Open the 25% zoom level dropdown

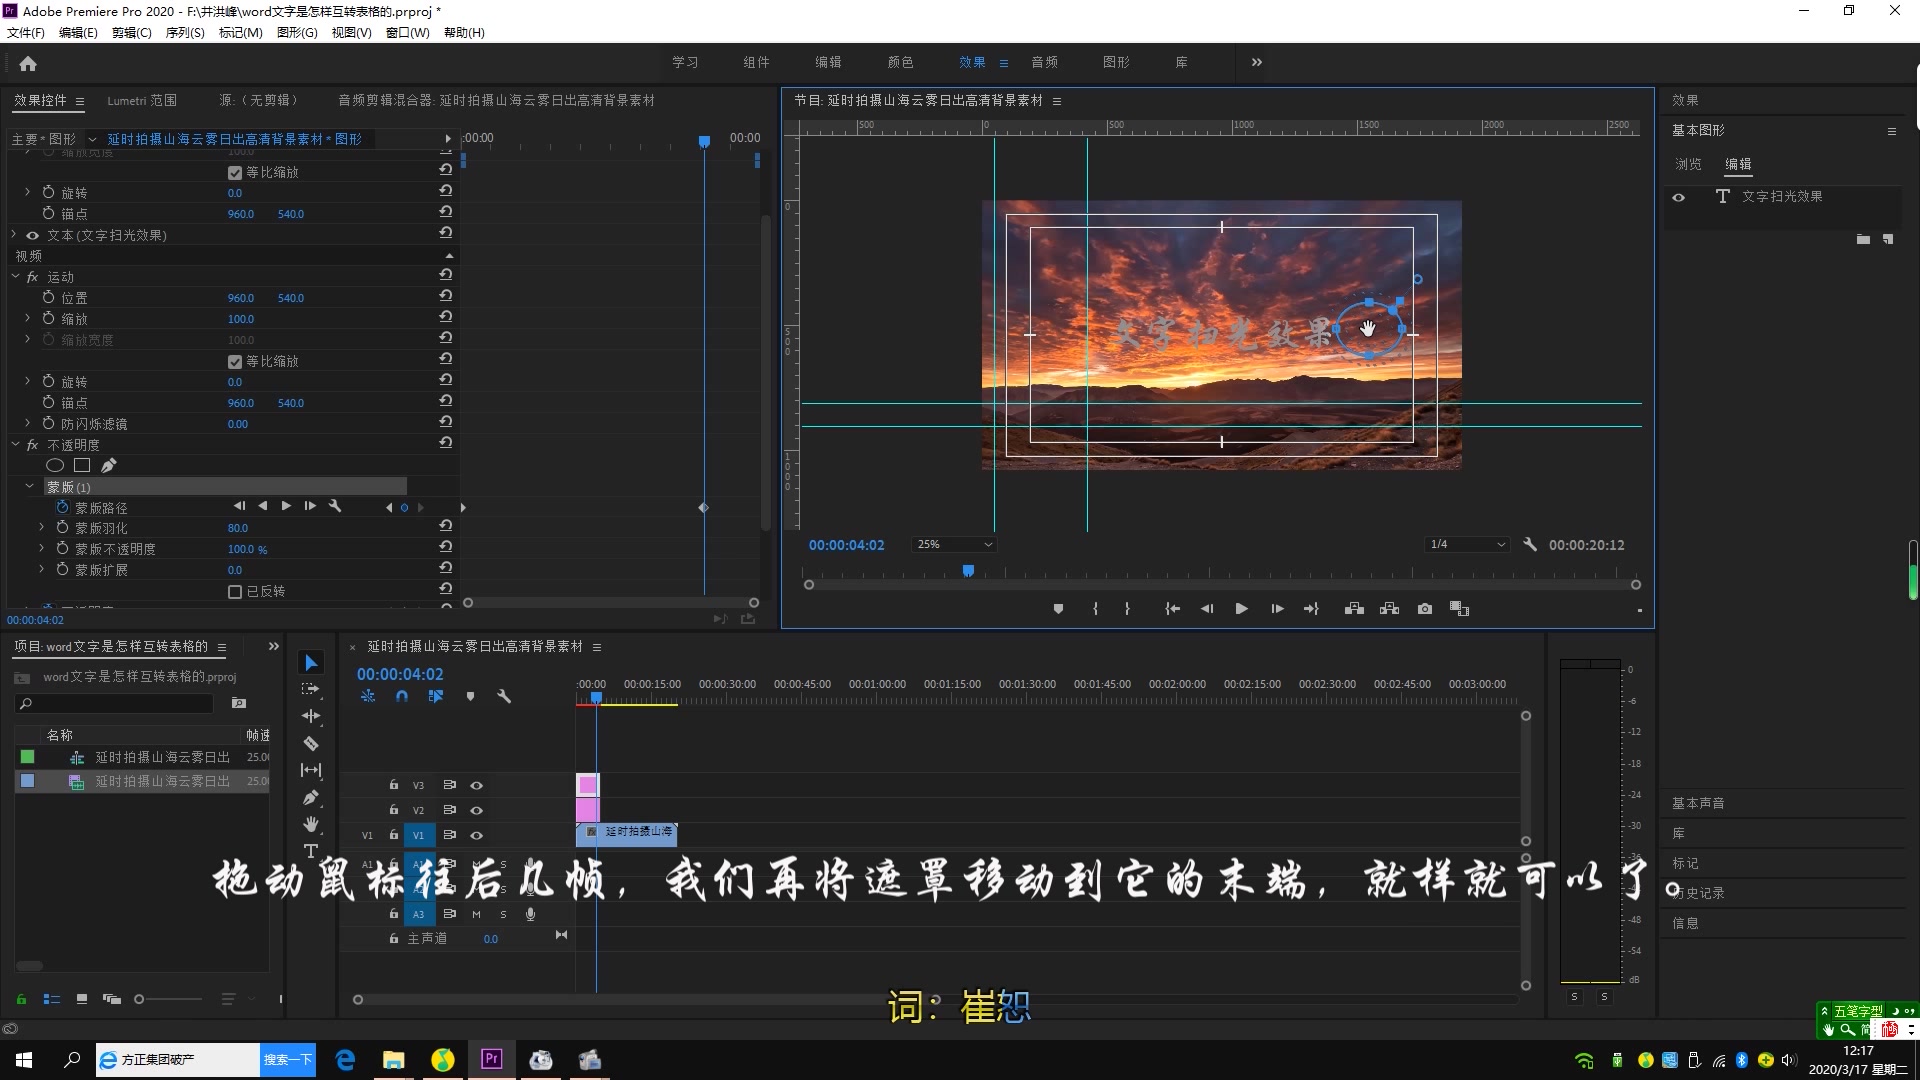tap(953, 544)
